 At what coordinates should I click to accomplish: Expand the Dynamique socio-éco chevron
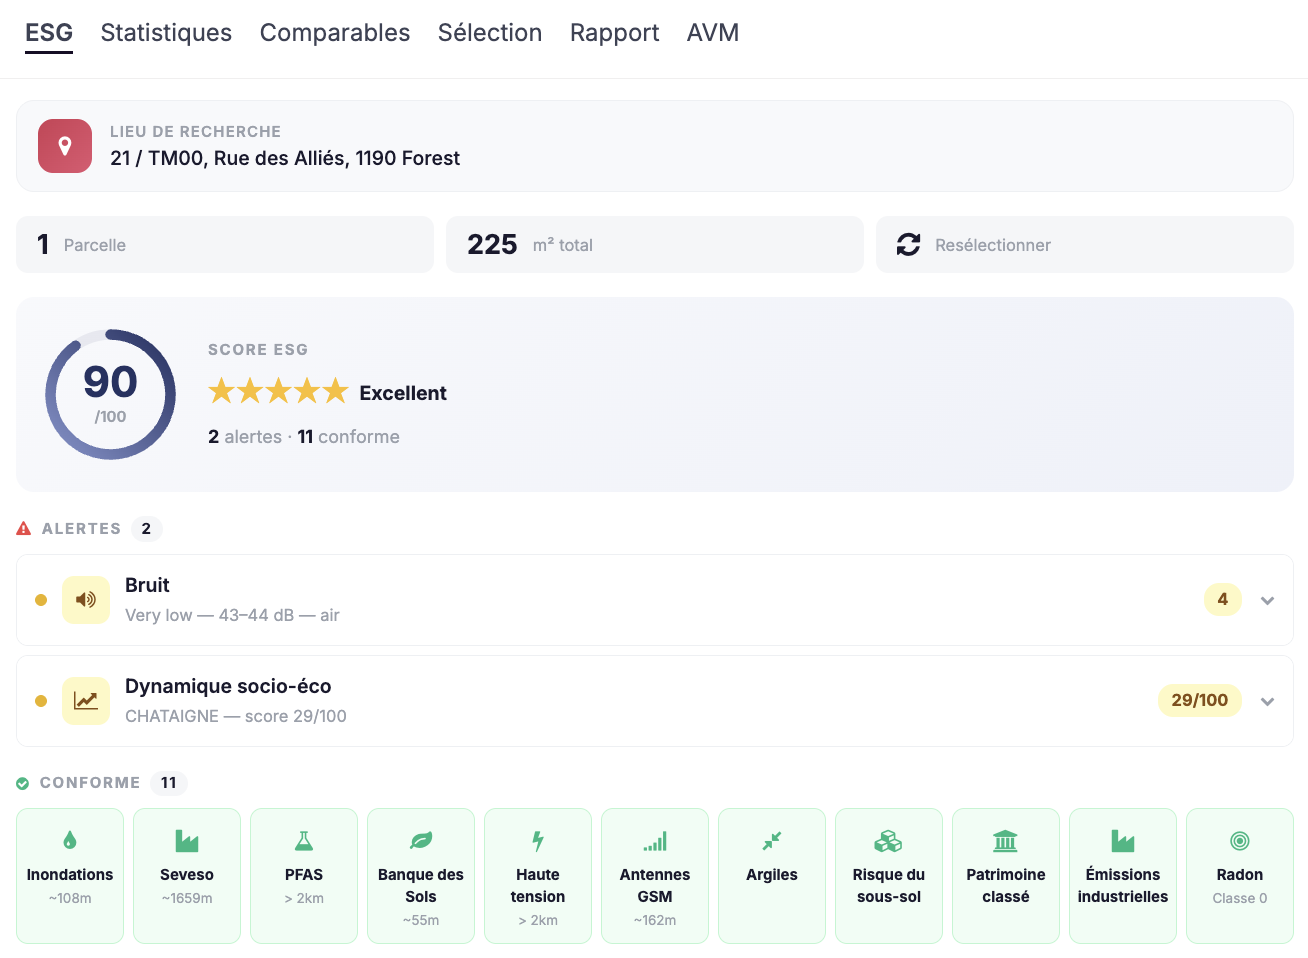1268,701
